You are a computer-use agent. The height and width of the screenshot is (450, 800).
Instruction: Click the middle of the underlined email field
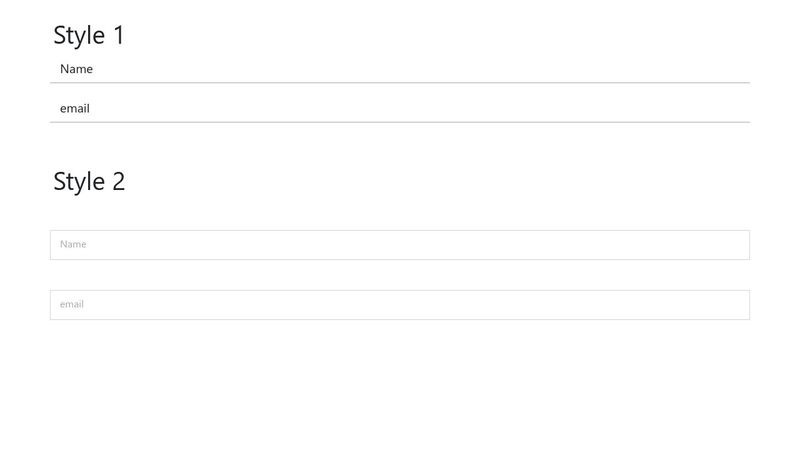click(x=400, y=108)
